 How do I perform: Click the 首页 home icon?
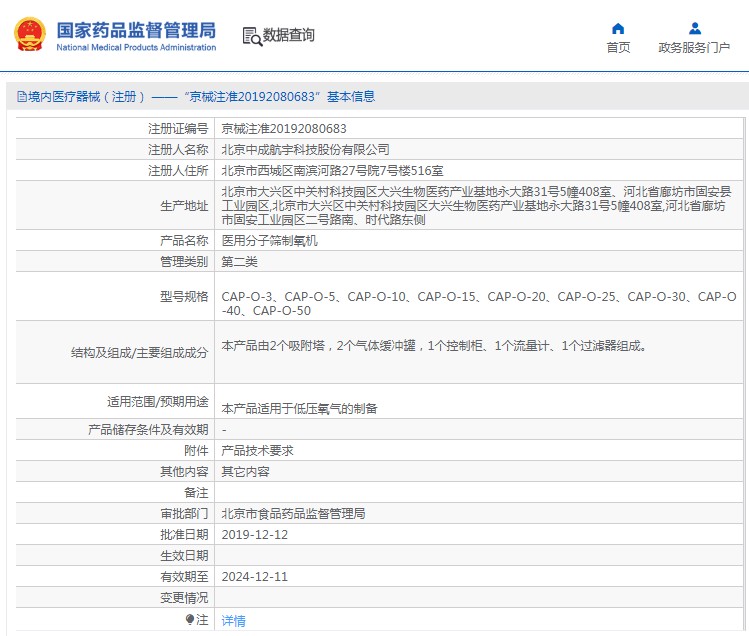[x=618, y=29]
